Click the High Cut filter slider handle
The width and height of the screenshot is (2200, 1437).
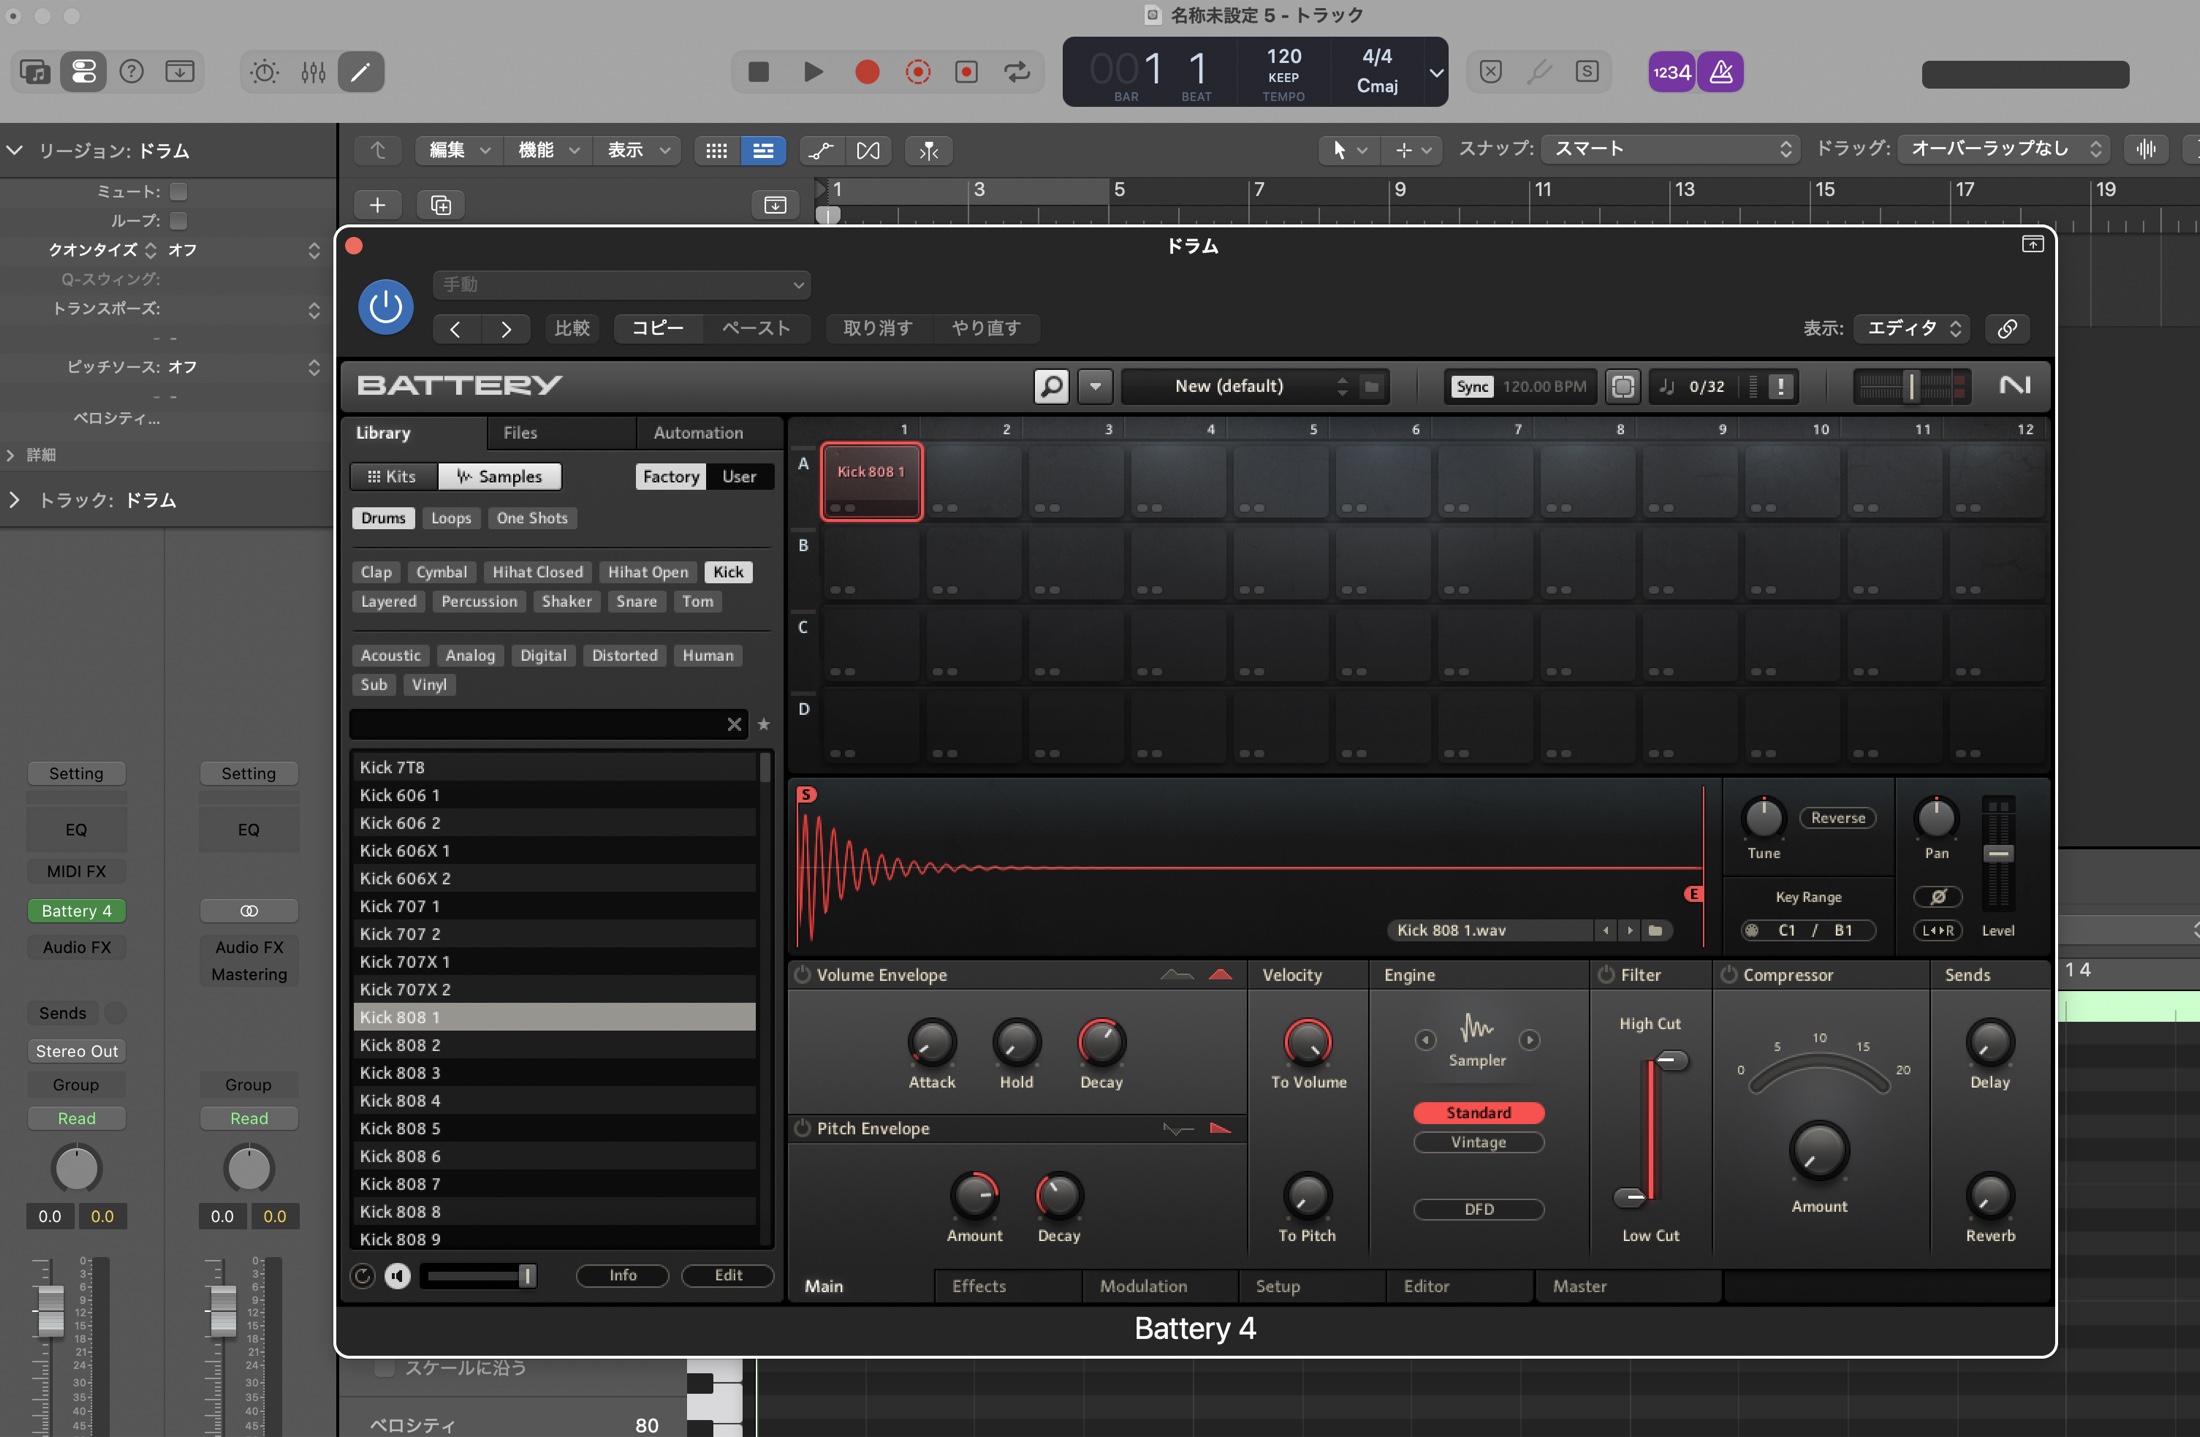pos(1670,1060)
